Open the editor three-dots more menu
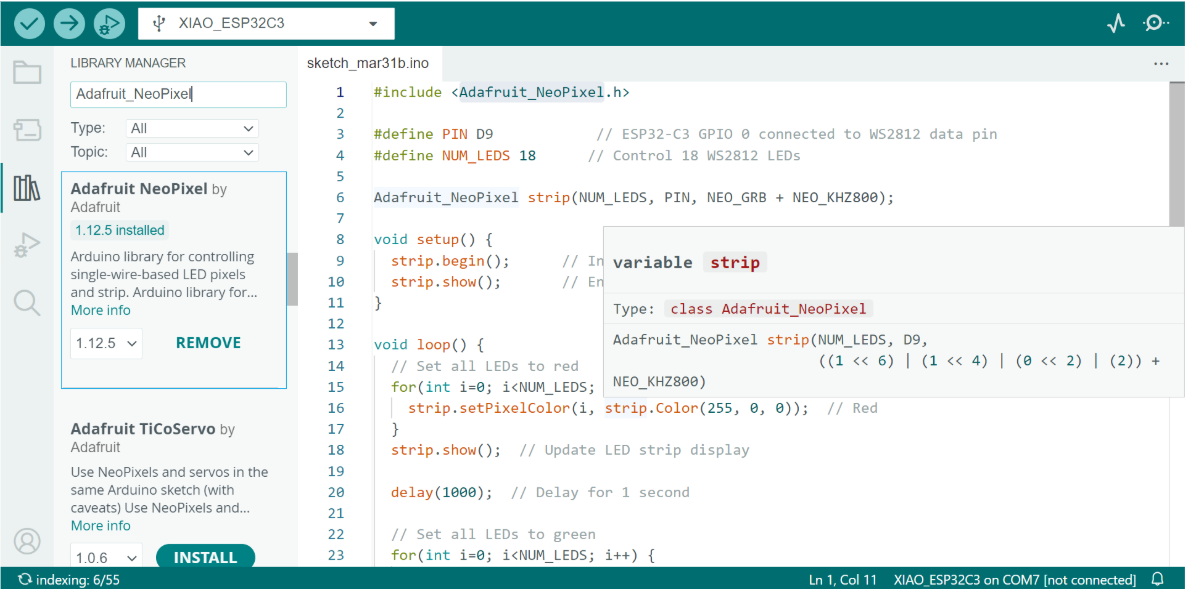 click(1162, 64)
